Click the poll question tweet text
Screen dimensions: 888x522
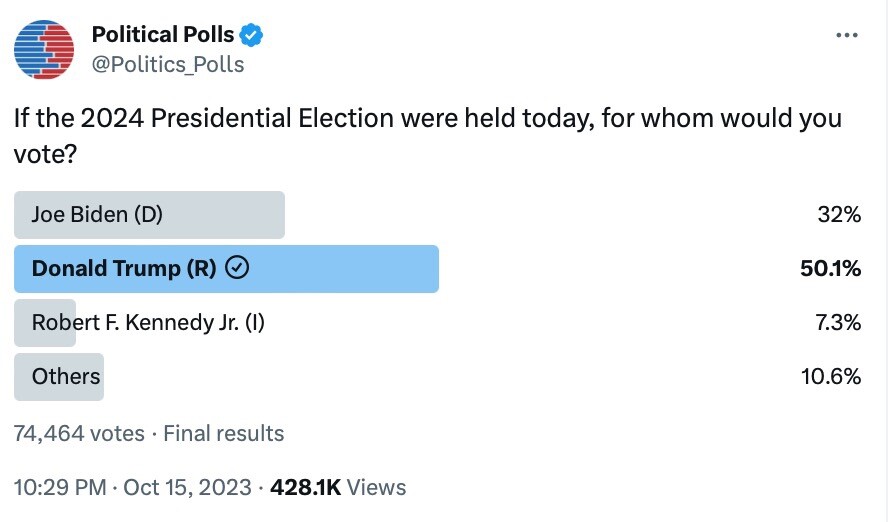coord(427,132)
